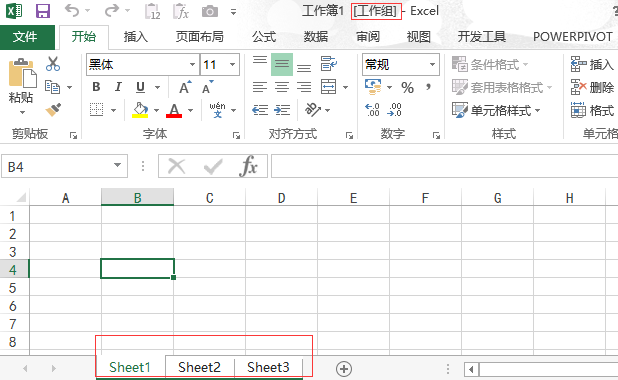Click the wén phonetic guide icon

point(217,110)
